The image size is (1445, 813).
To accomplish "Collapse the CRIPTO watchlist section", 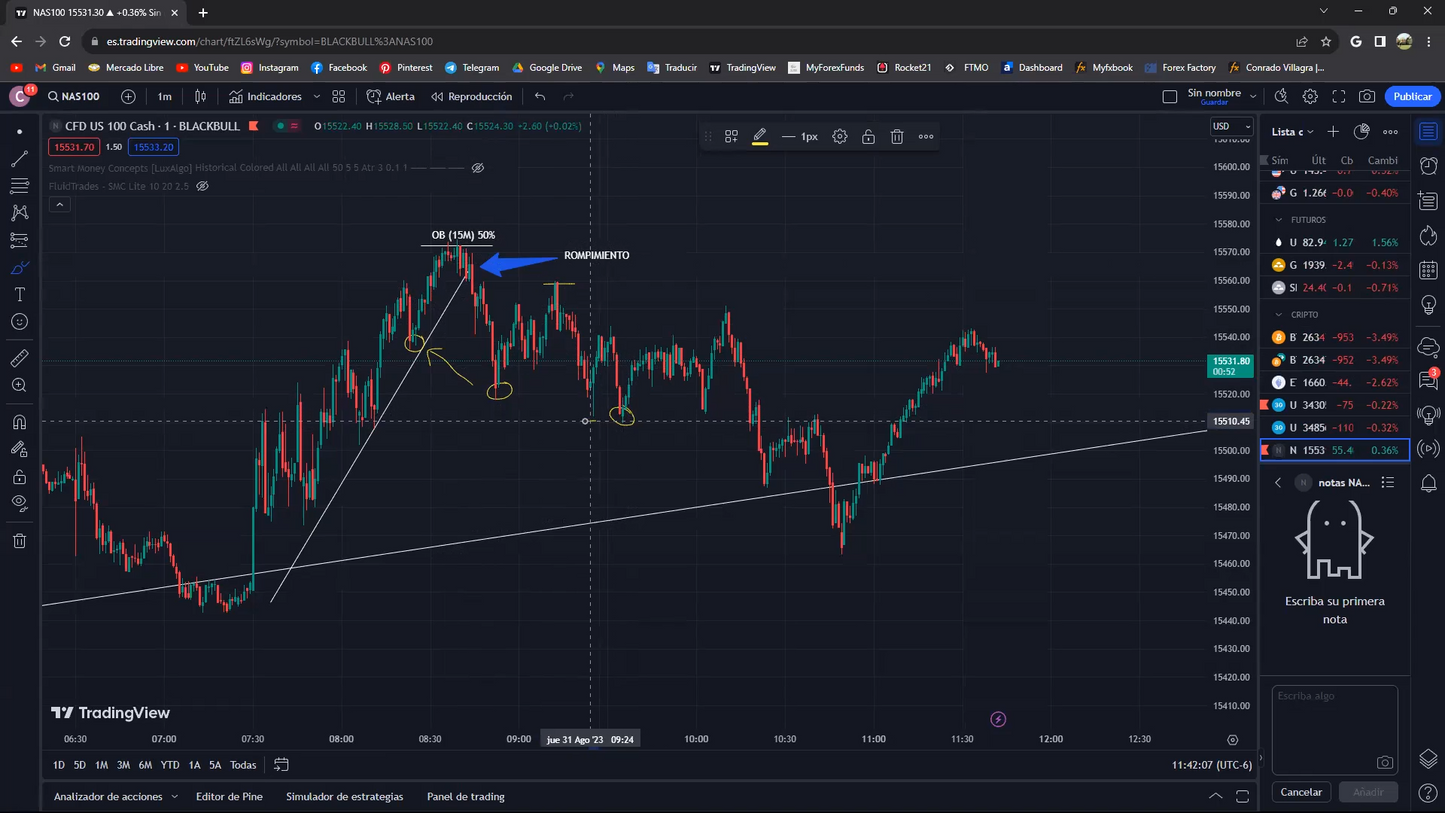I will click(1279, 315).
